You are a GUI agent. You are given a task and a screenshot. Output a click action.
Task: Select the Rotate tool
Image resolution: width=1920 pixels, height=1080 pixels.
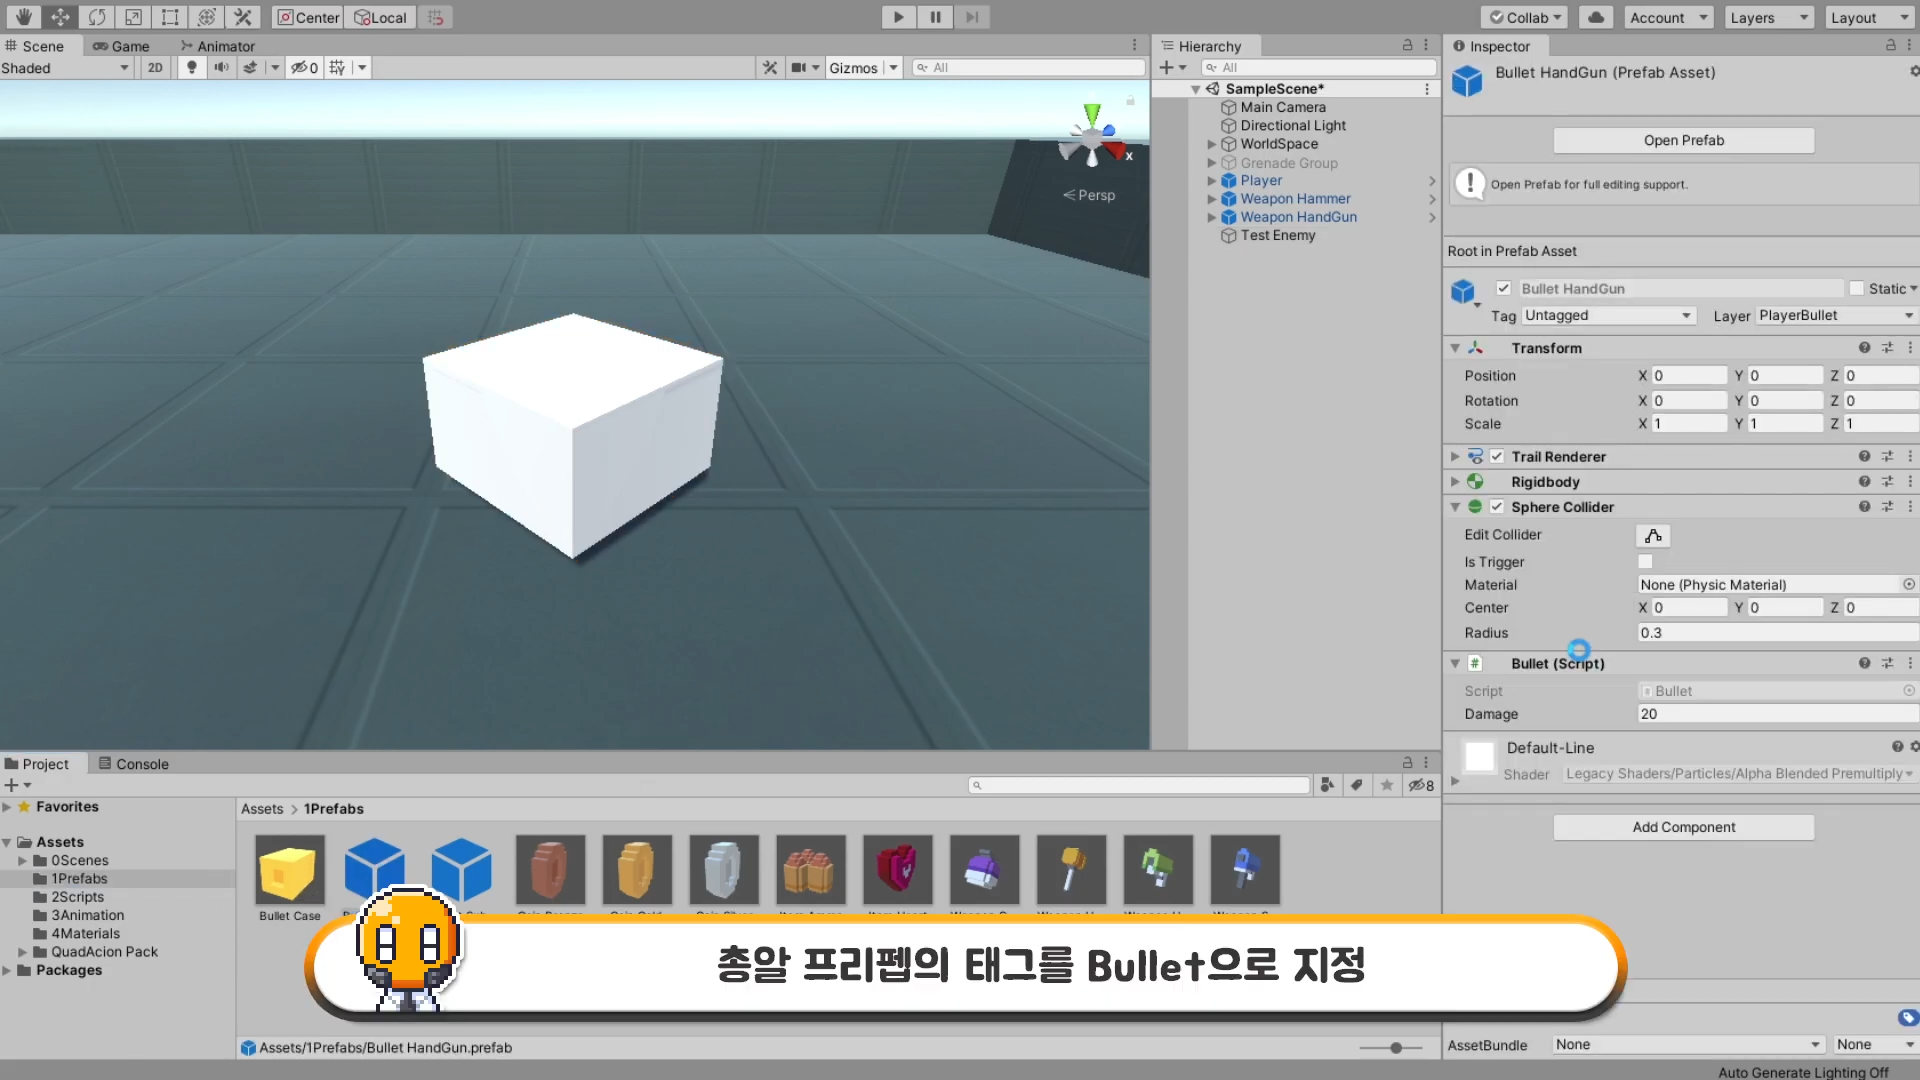97,17
